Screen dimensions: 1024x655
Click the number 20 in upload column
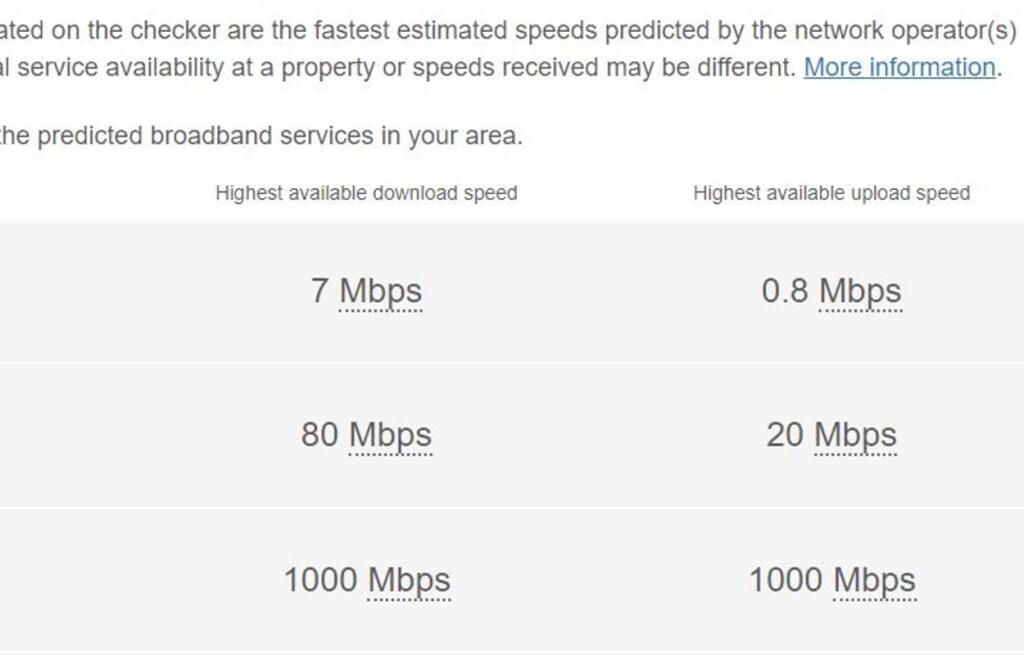coord(786,435)
